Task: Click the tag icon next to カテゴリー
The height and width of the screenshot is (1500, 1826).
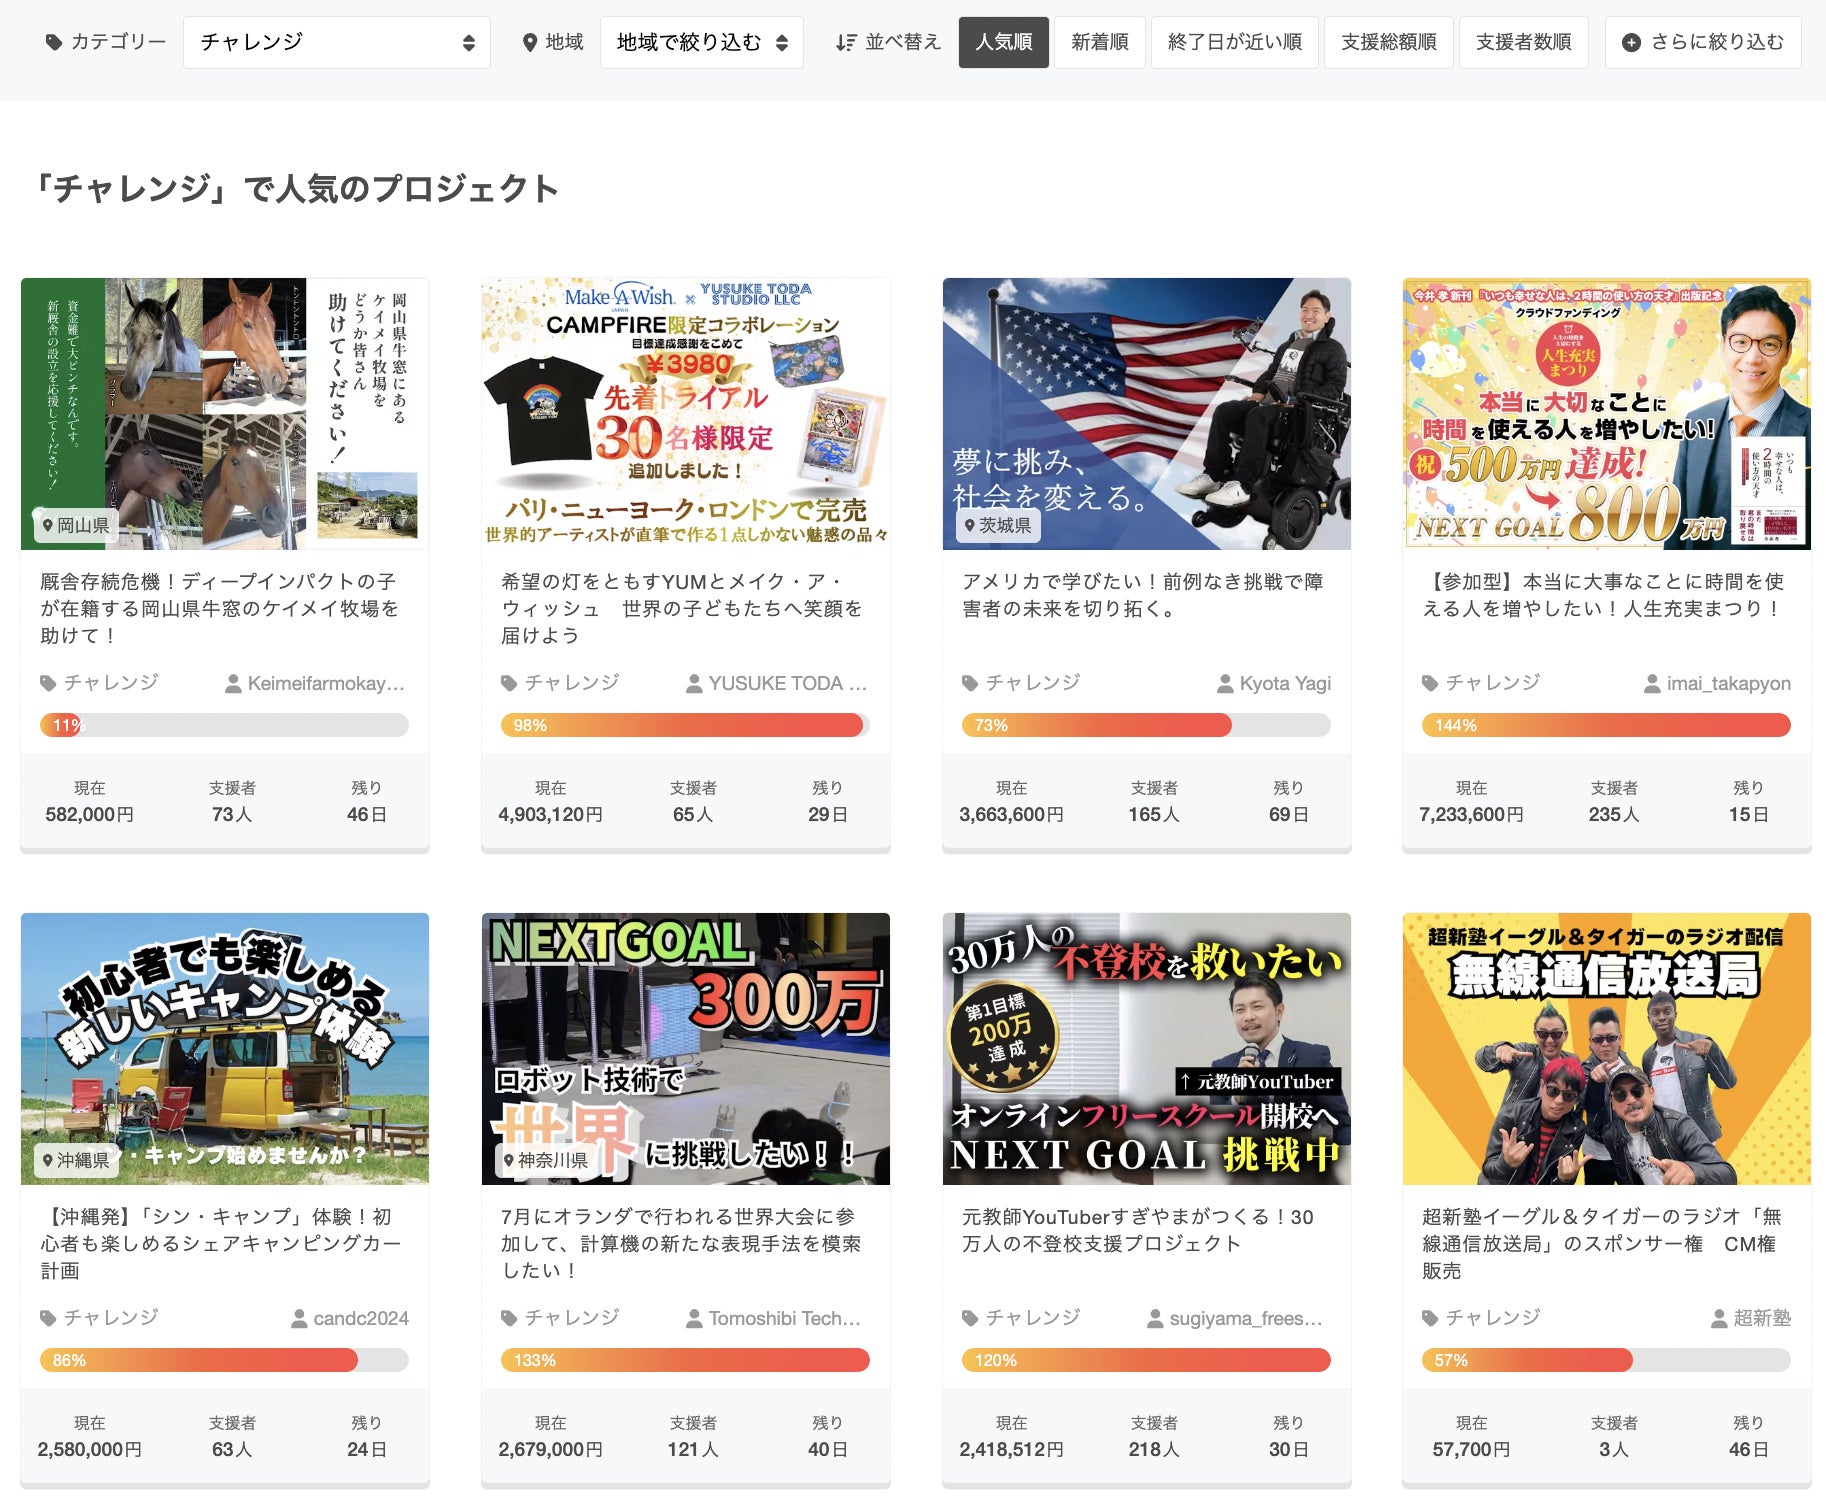Action: (x=53, y=43)
